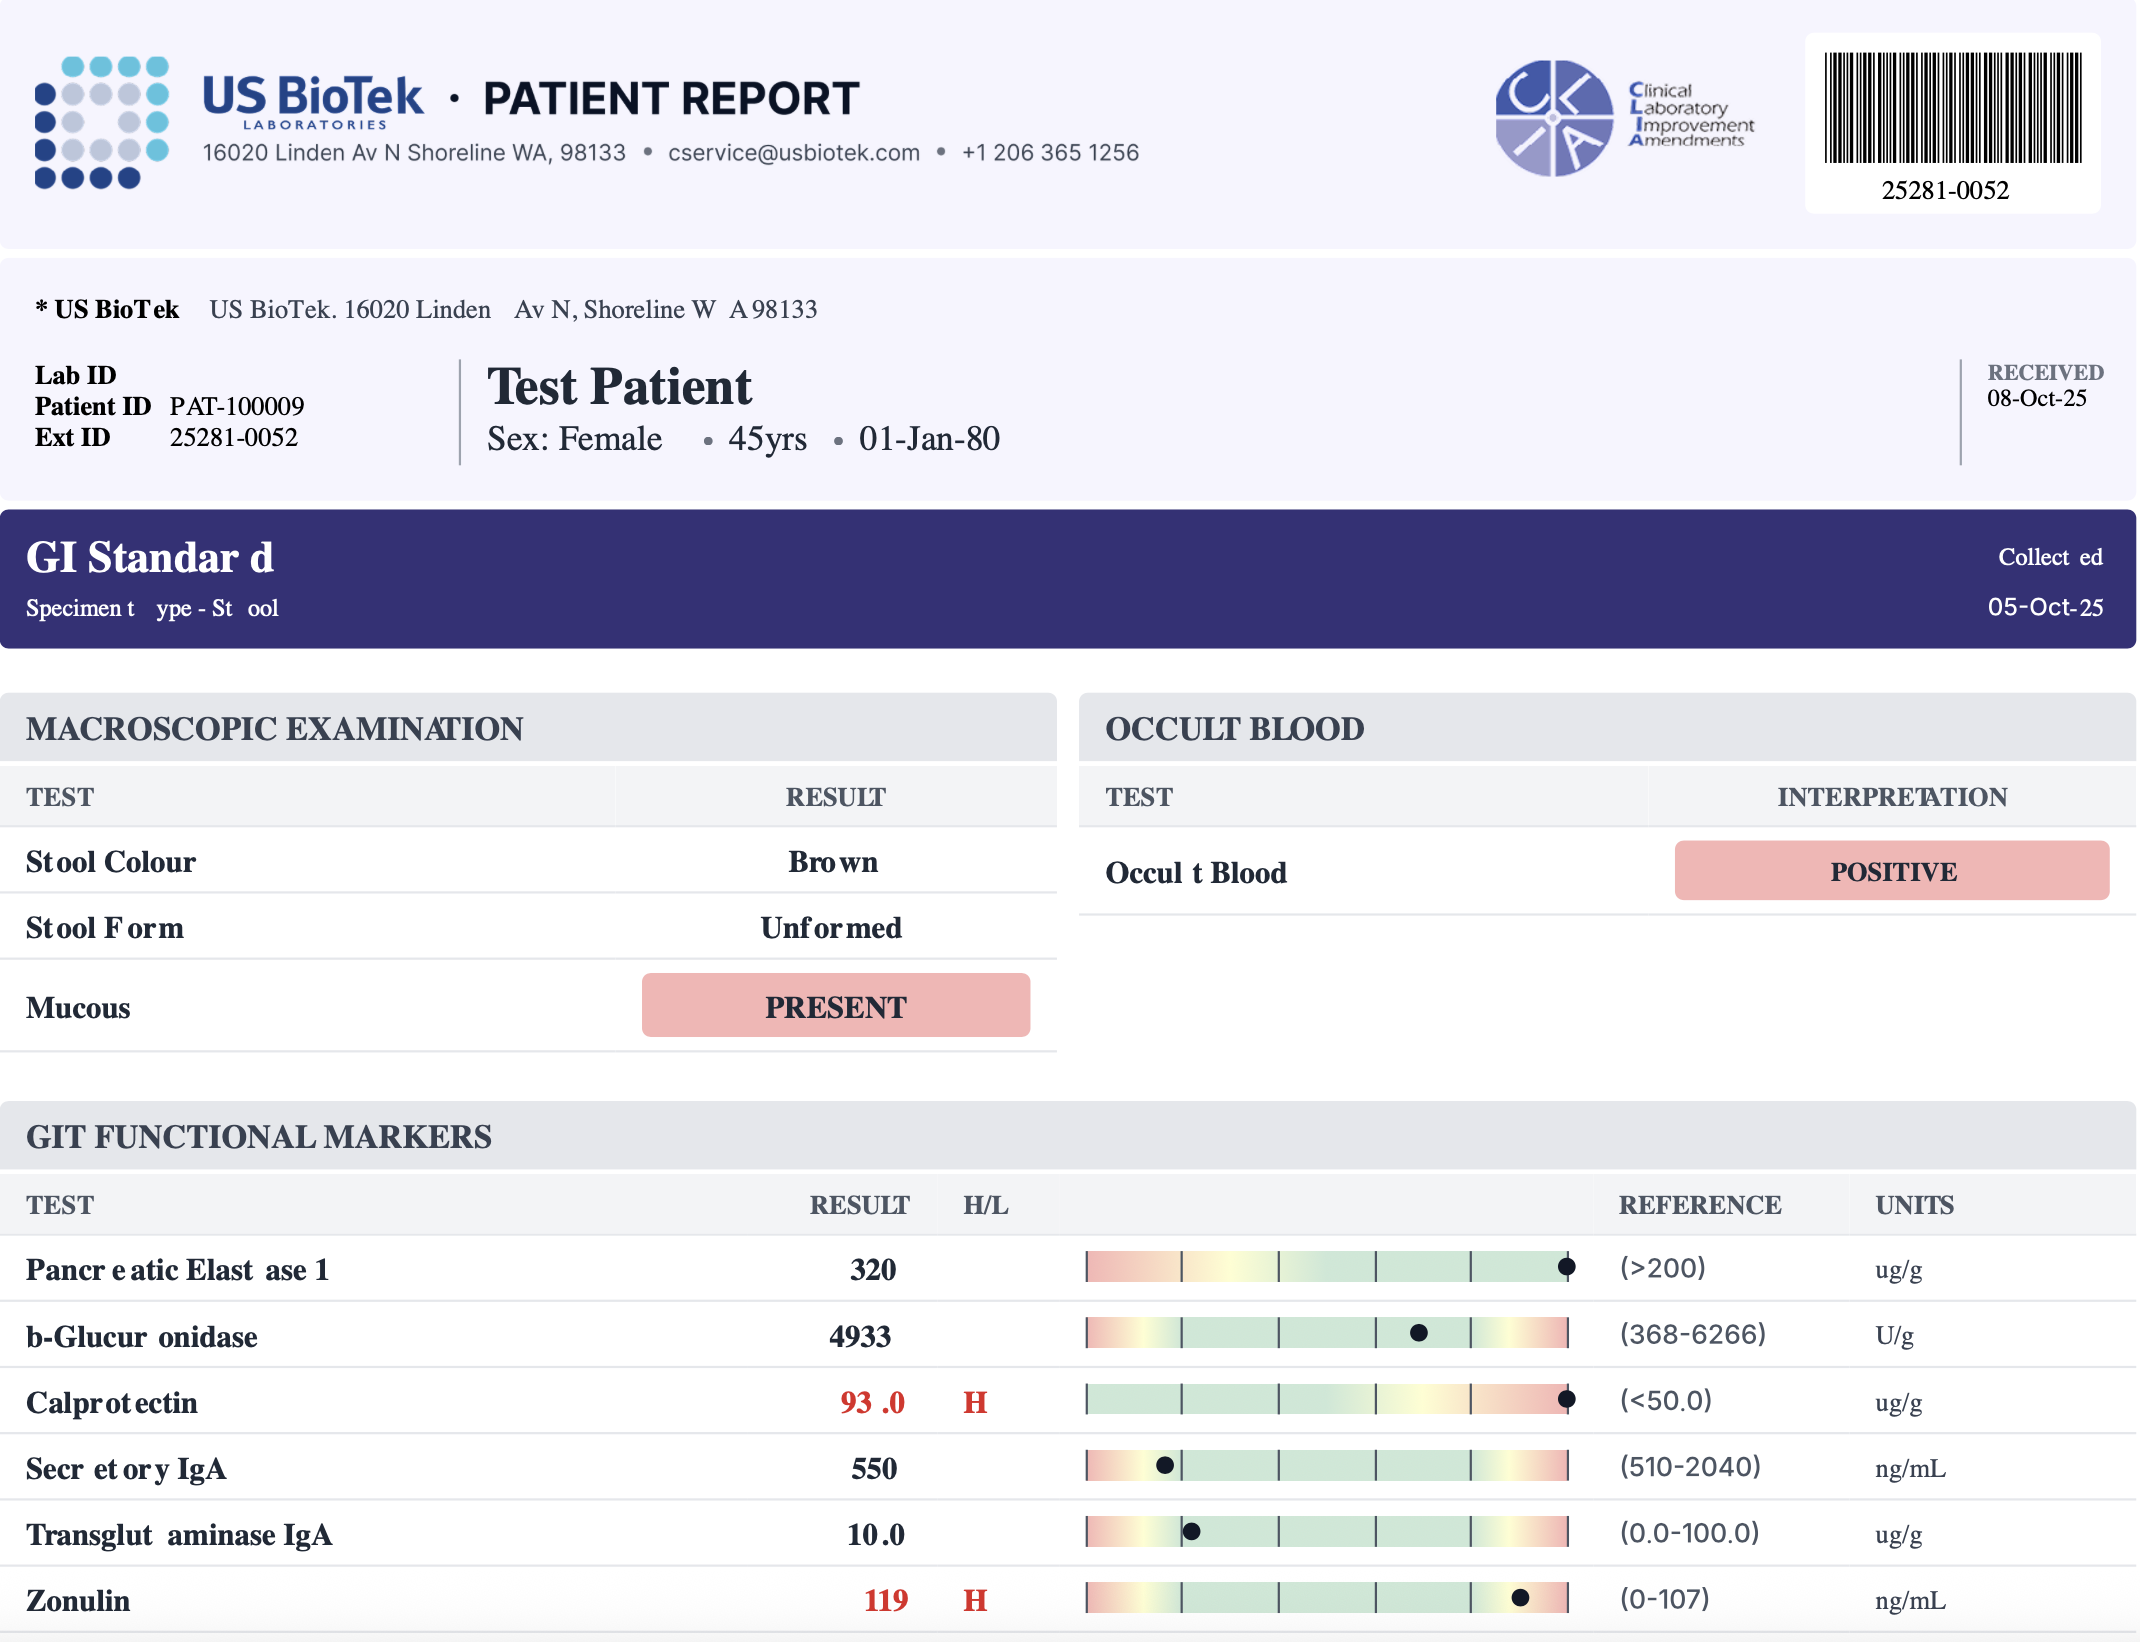Click the Pancreatic Elastase 1 range bar
The height and width of the screenshot is (1642, 2140).
point(1327,1267)
